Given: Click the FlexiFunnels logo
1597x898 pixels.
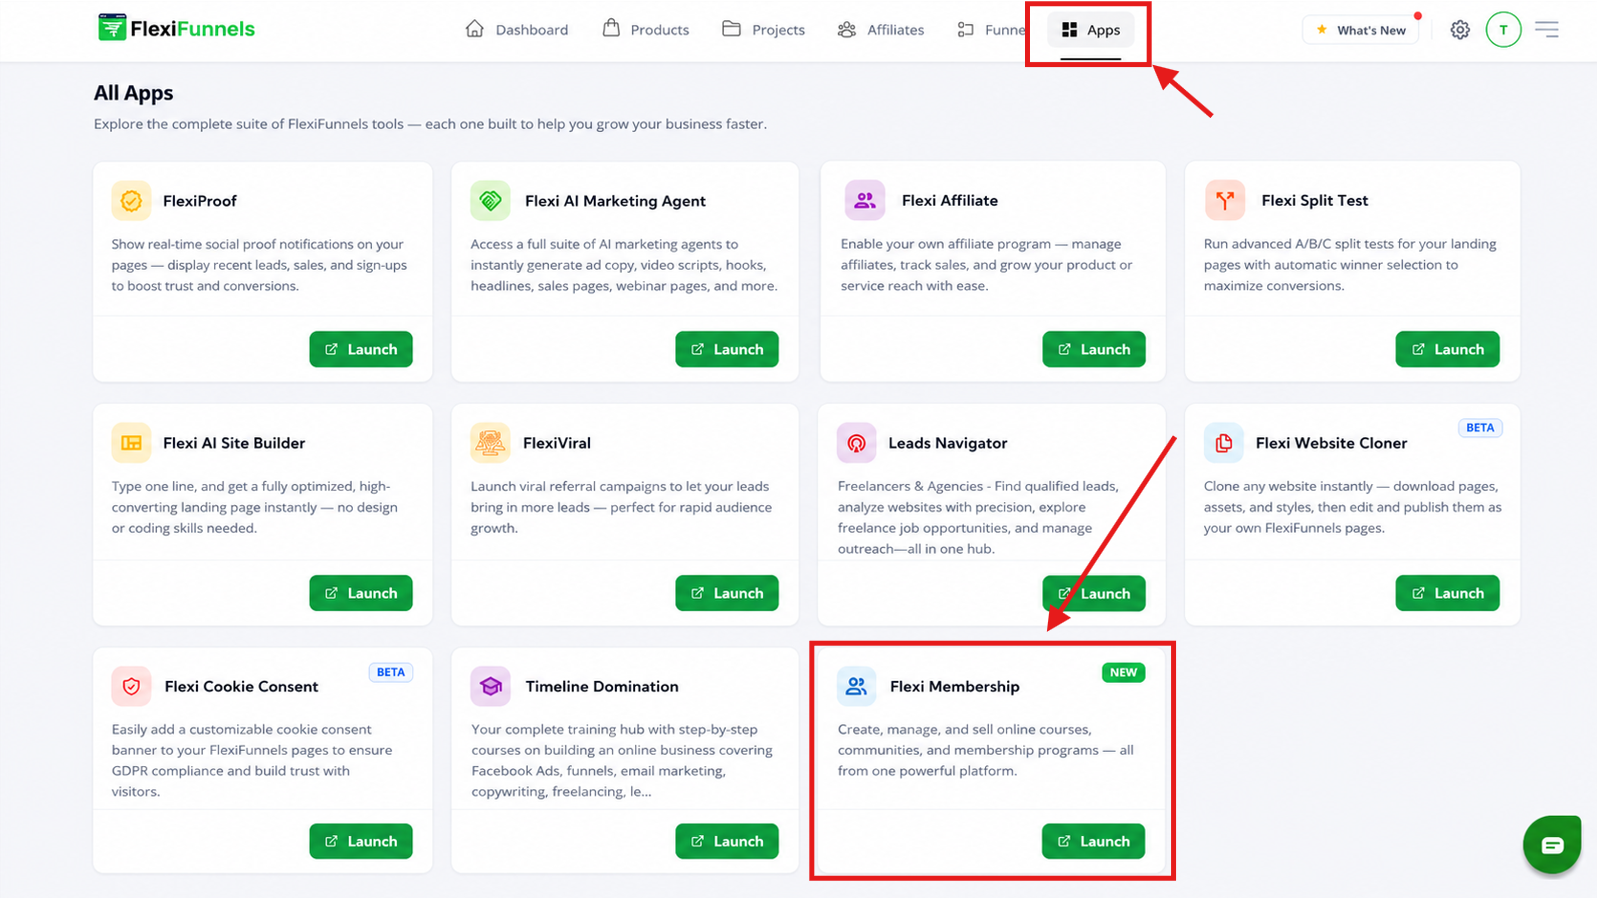Looking at the screenshot, I should [177, 28].
